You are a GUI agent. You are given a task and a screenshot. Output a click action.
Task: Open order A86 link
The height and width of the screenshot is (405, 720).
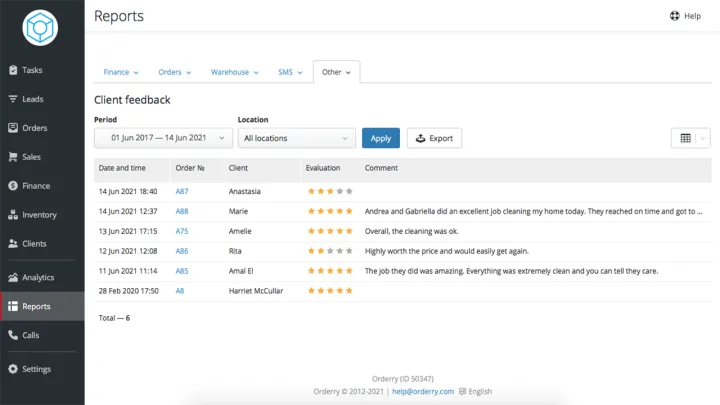182,251
